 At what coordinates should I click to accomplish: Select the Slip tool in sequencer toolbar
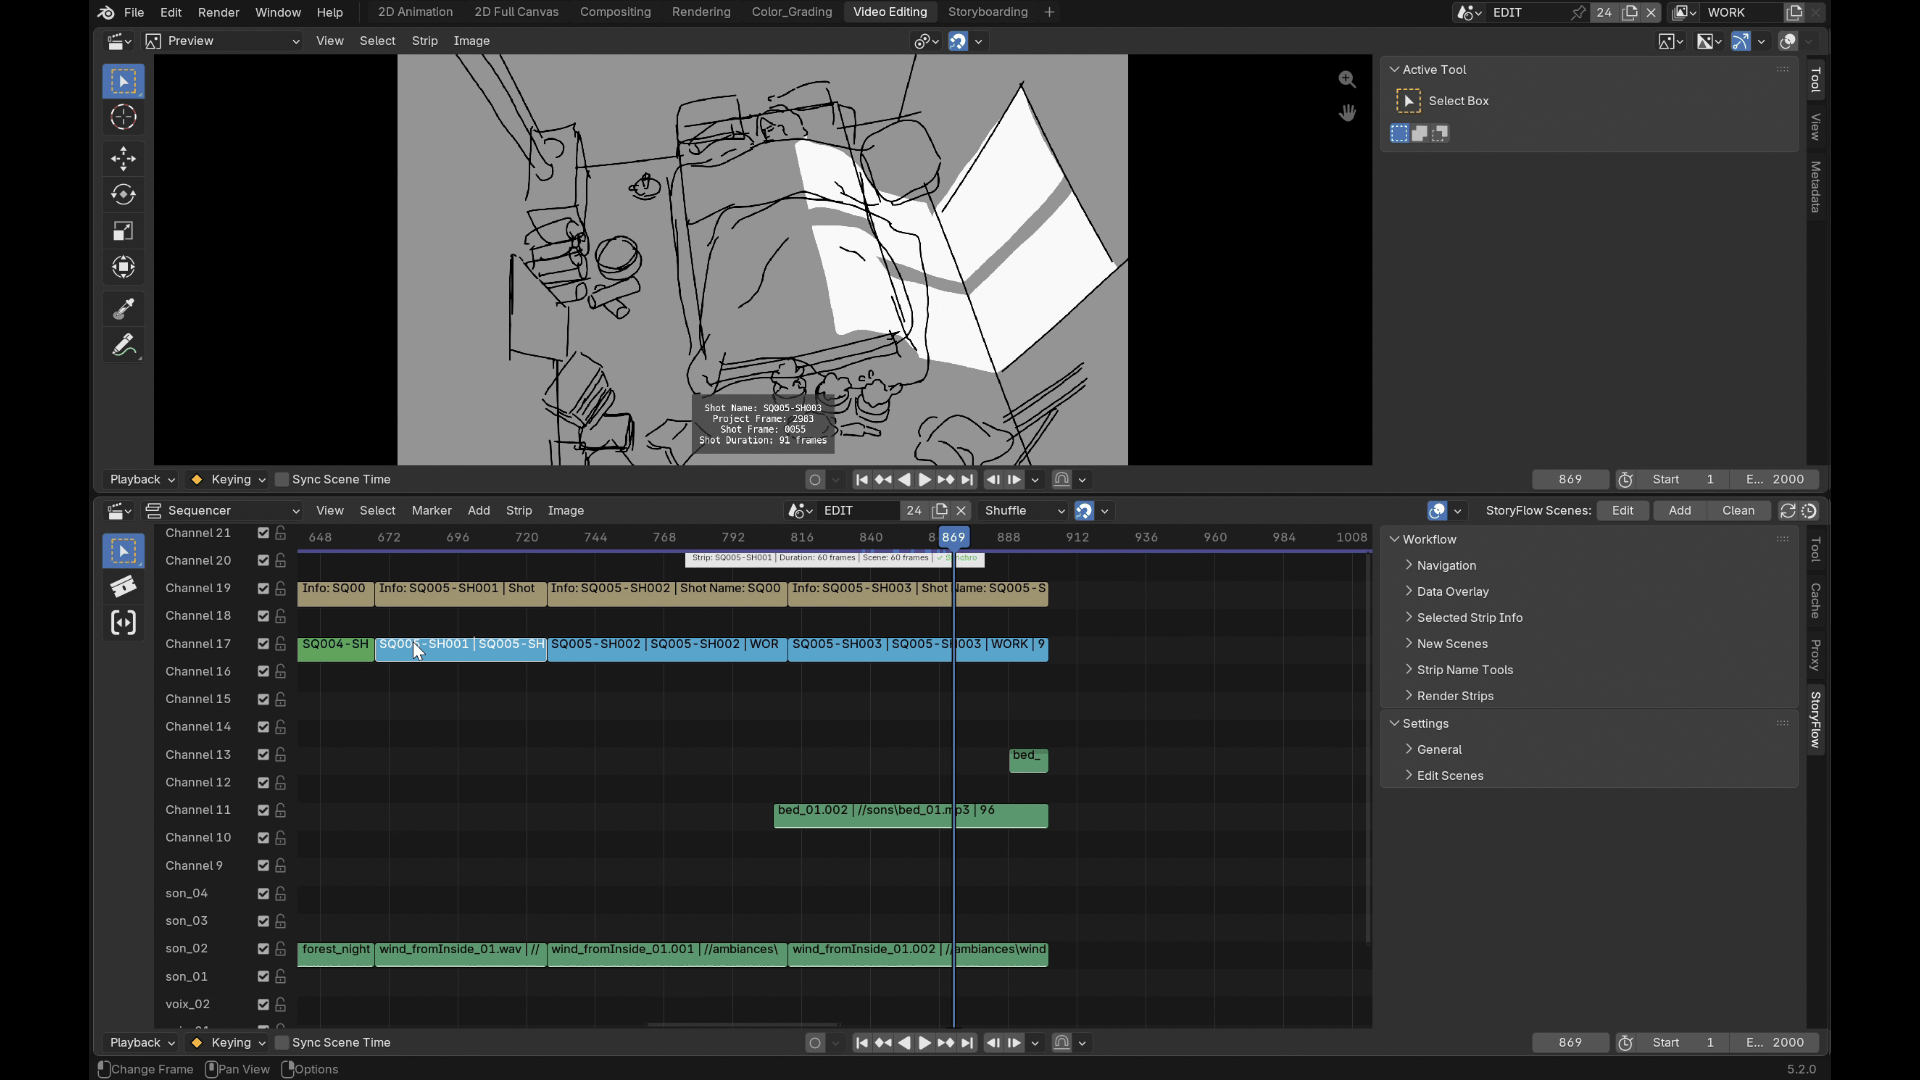click(x=123, y=623)
